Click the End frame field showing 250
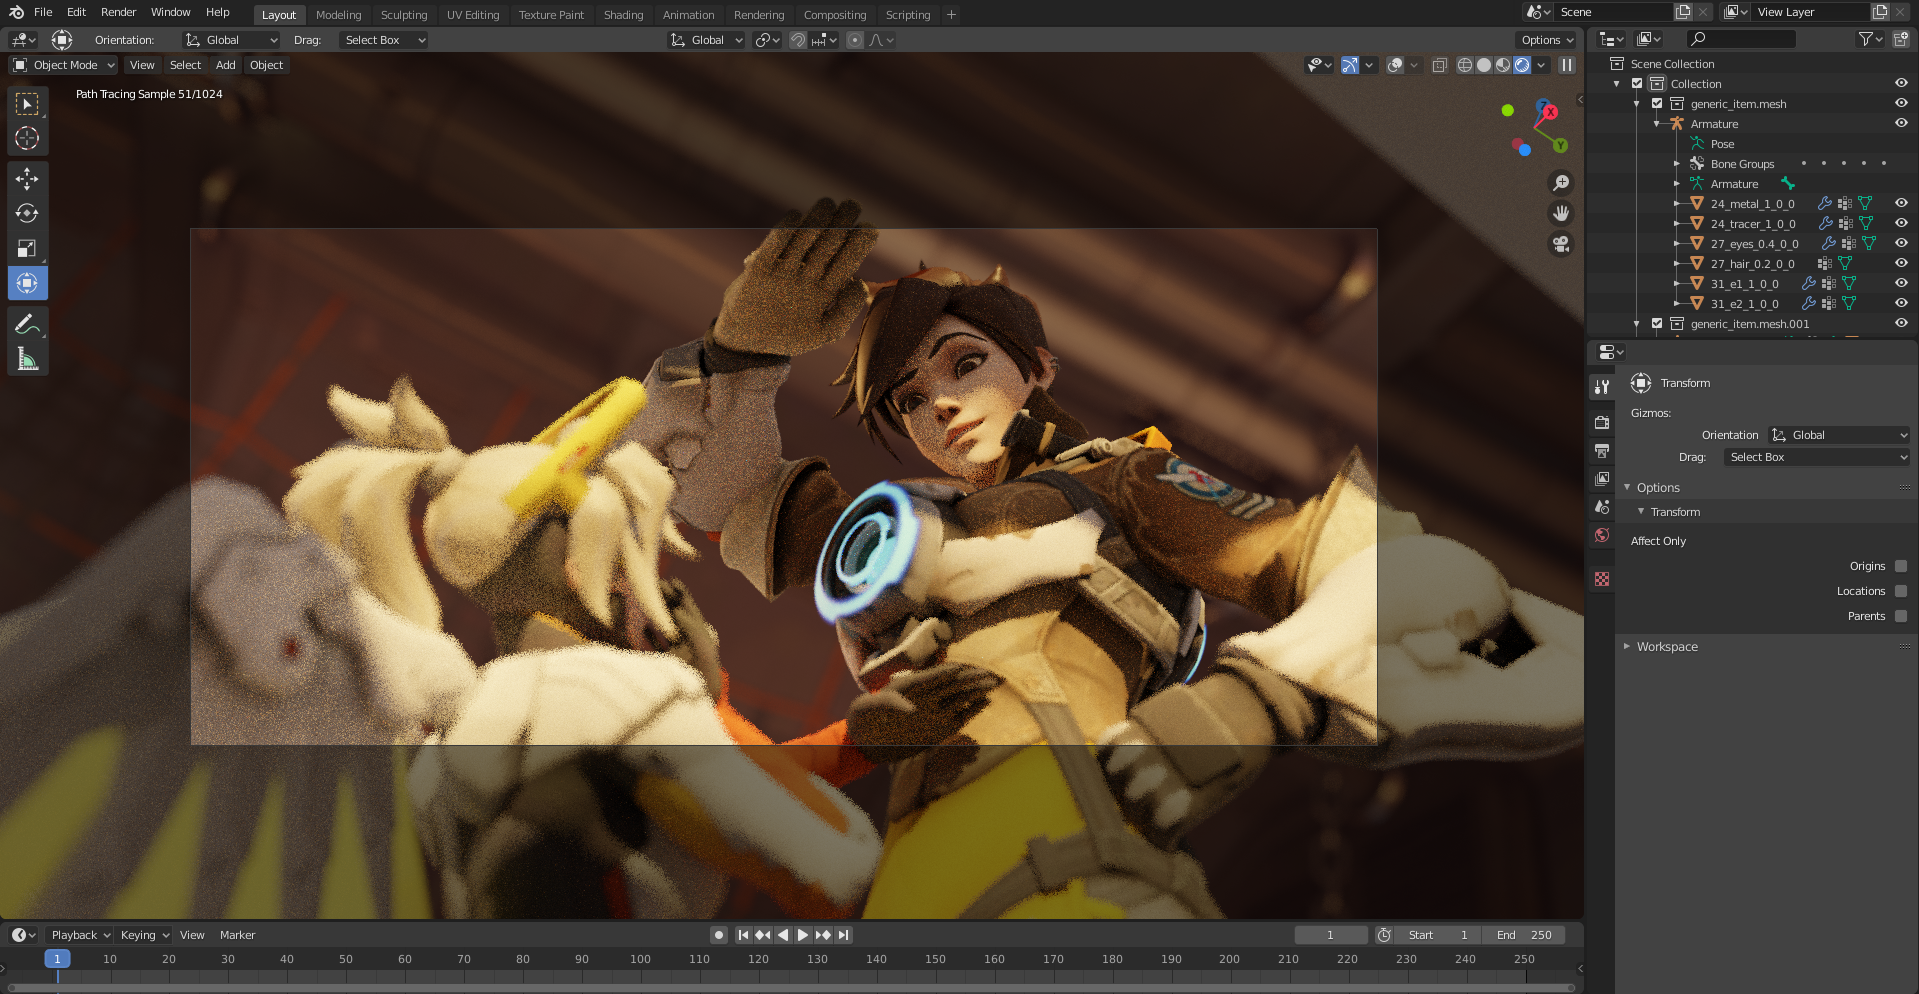 point(1524,935)
